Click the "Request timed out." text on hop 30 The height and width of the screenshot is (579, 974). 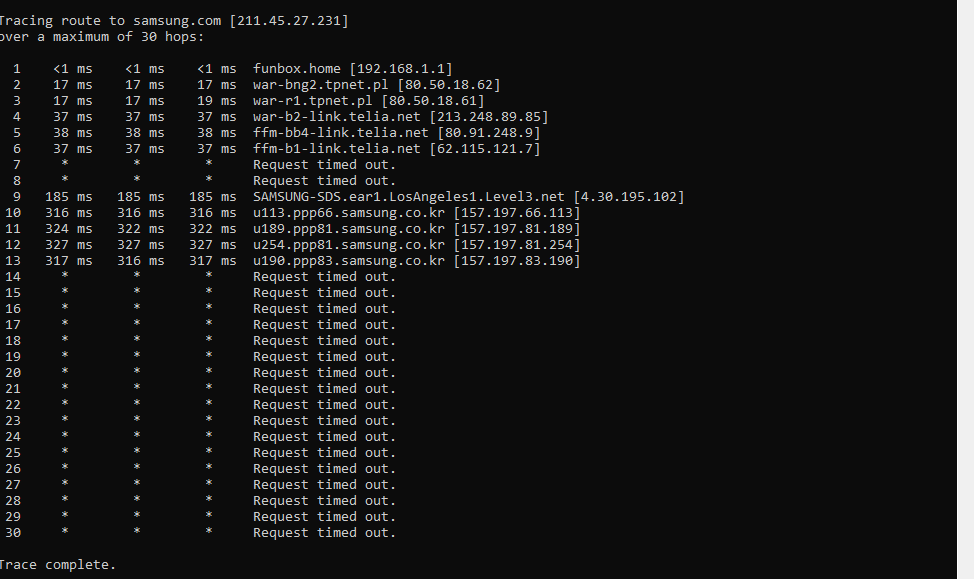coord(324,532)
